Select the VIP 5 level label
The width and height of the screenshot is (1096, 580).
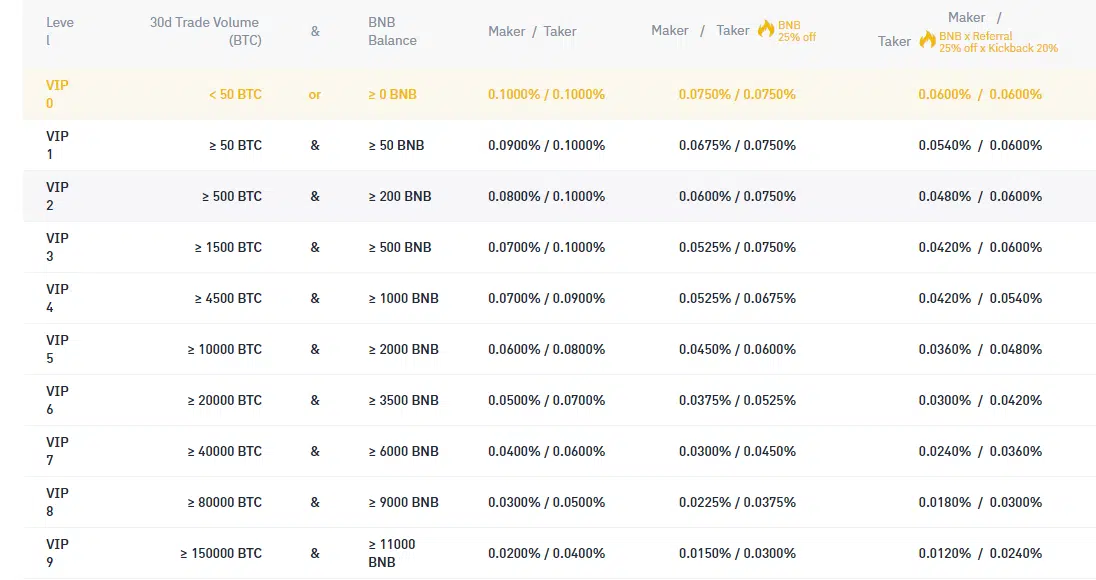coord(57,349)
